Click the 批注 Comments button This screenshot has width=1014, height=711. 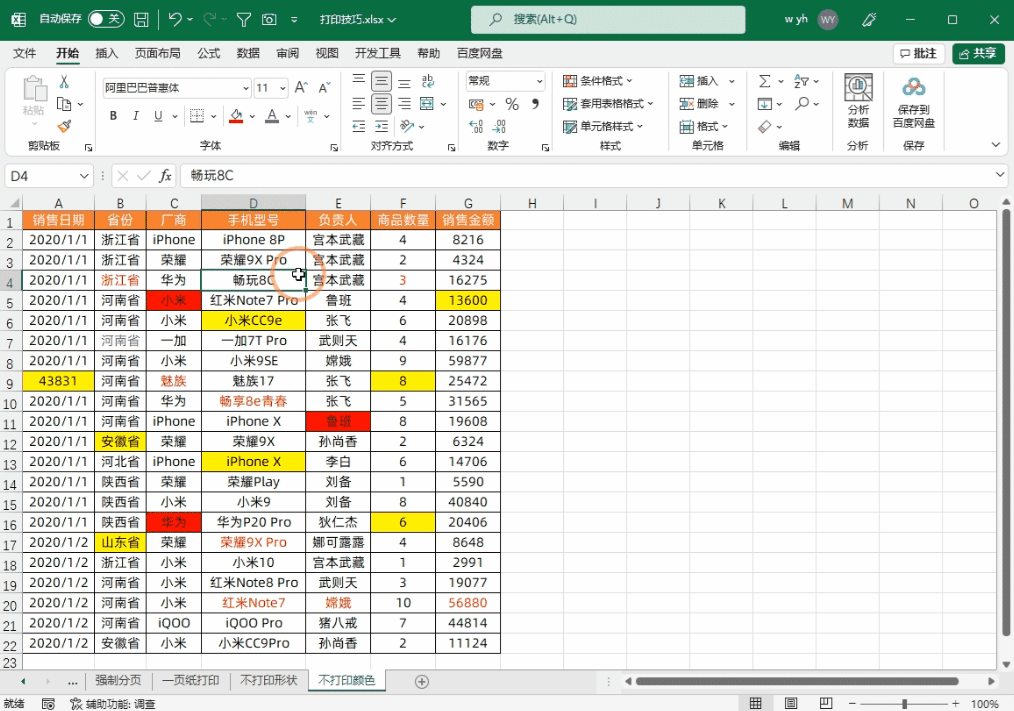tap(919, 53)
